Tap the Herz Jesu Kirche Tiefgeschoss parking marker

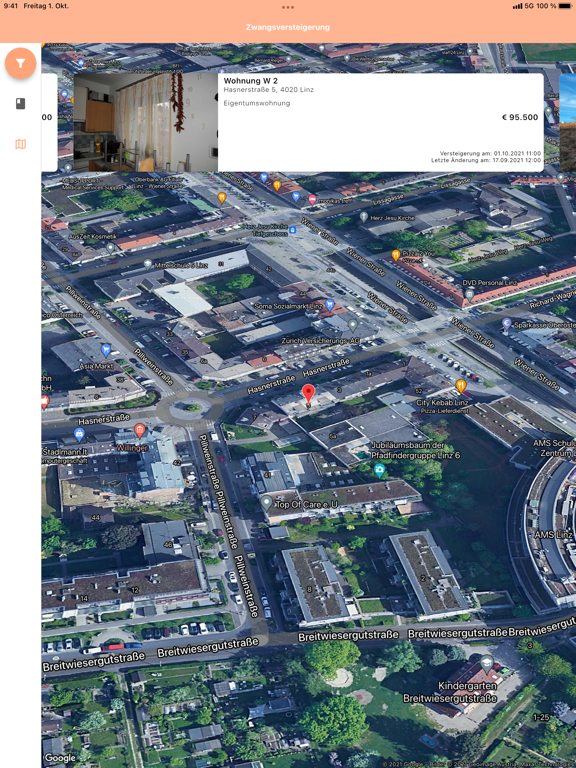point(292,230)
